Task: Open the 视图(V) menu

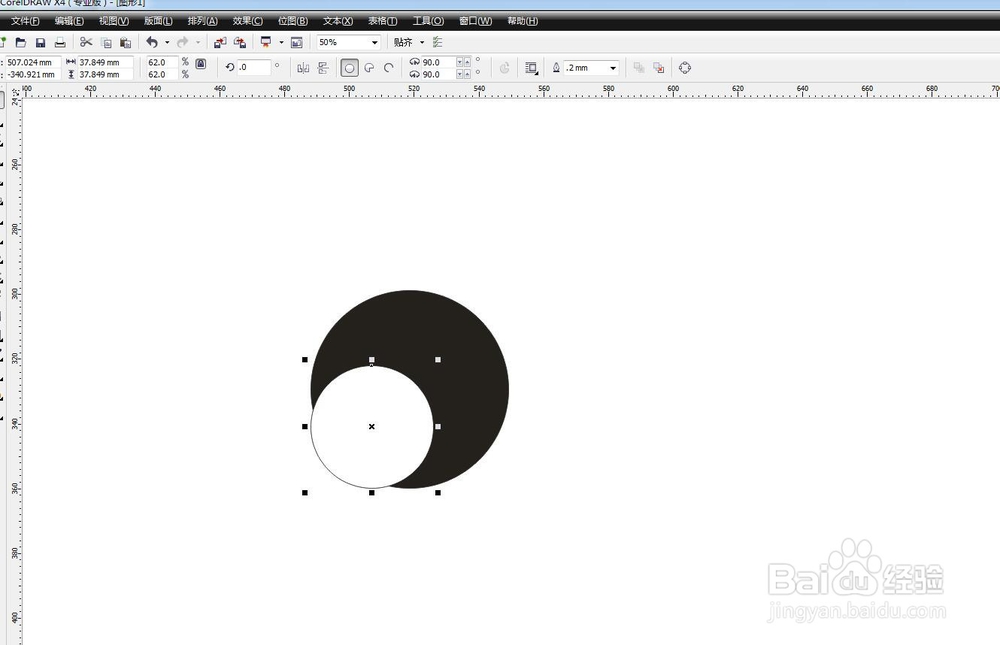Action: pos(114,21)
